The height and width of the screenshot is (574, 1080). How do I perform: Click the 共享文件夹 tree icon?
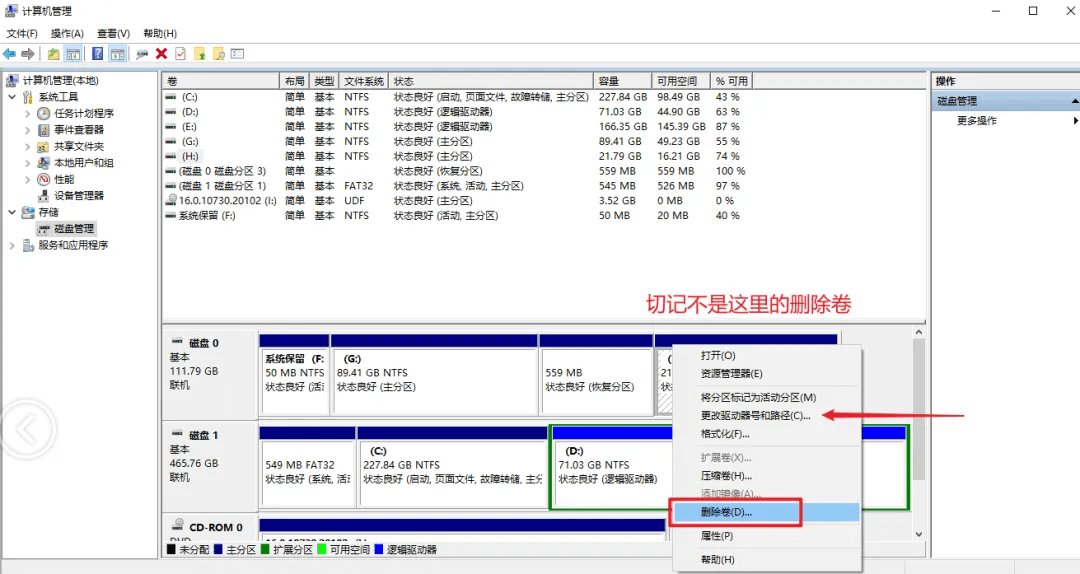click(x=44, y=146)
